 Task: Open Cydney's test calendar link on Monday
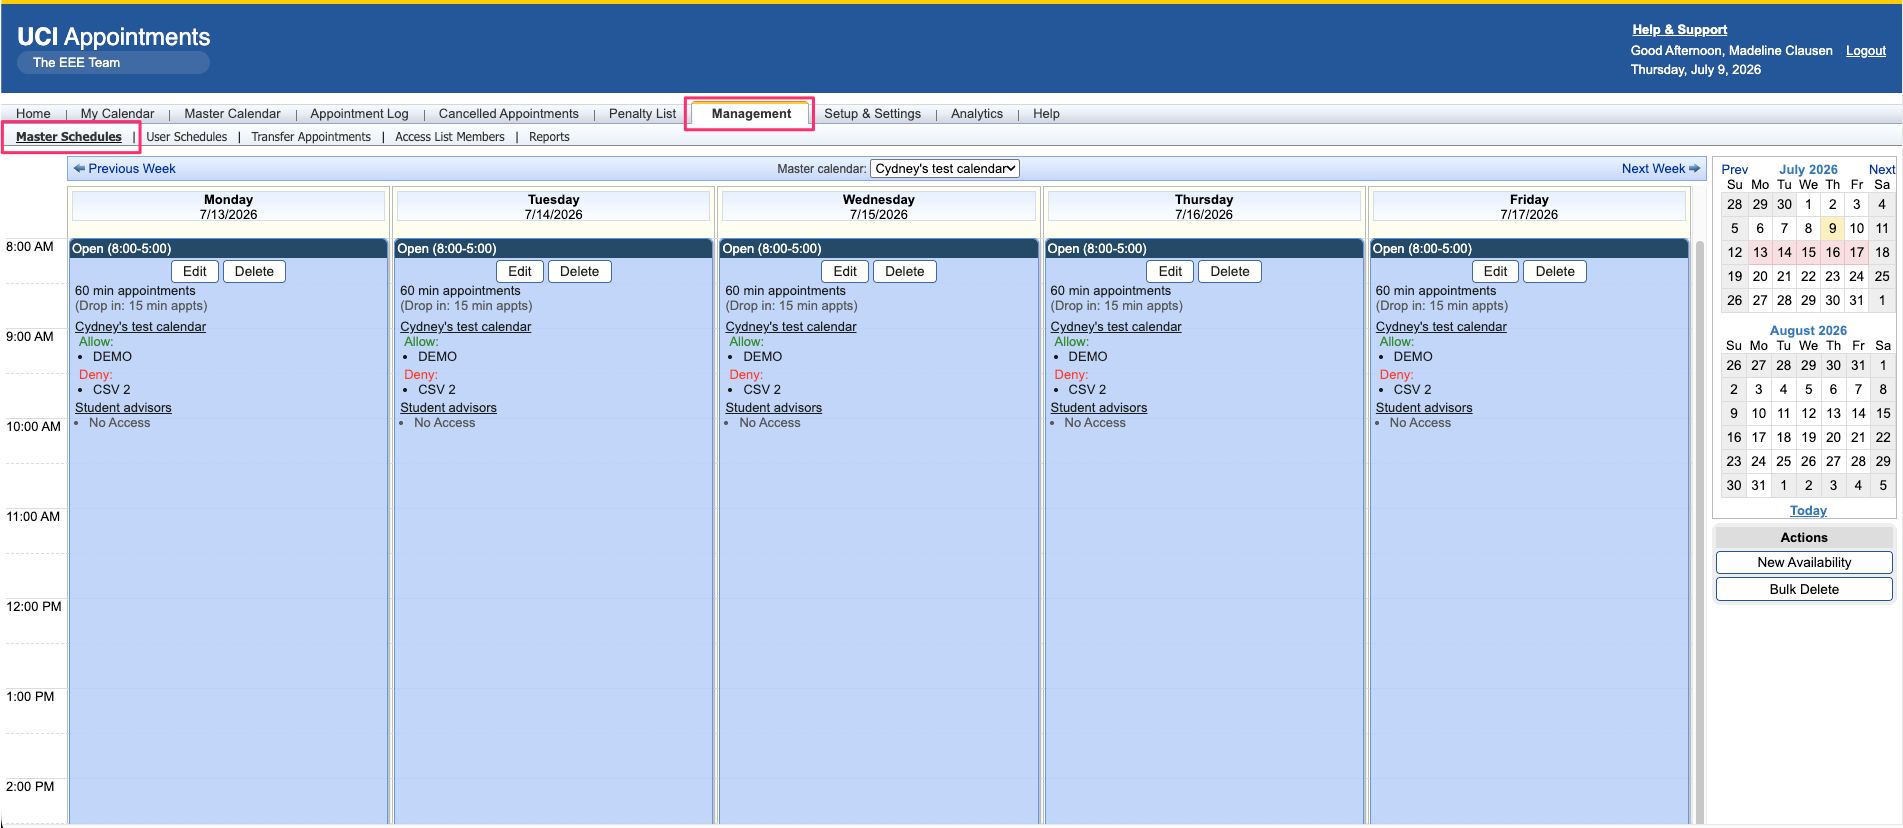pos(140,326)
